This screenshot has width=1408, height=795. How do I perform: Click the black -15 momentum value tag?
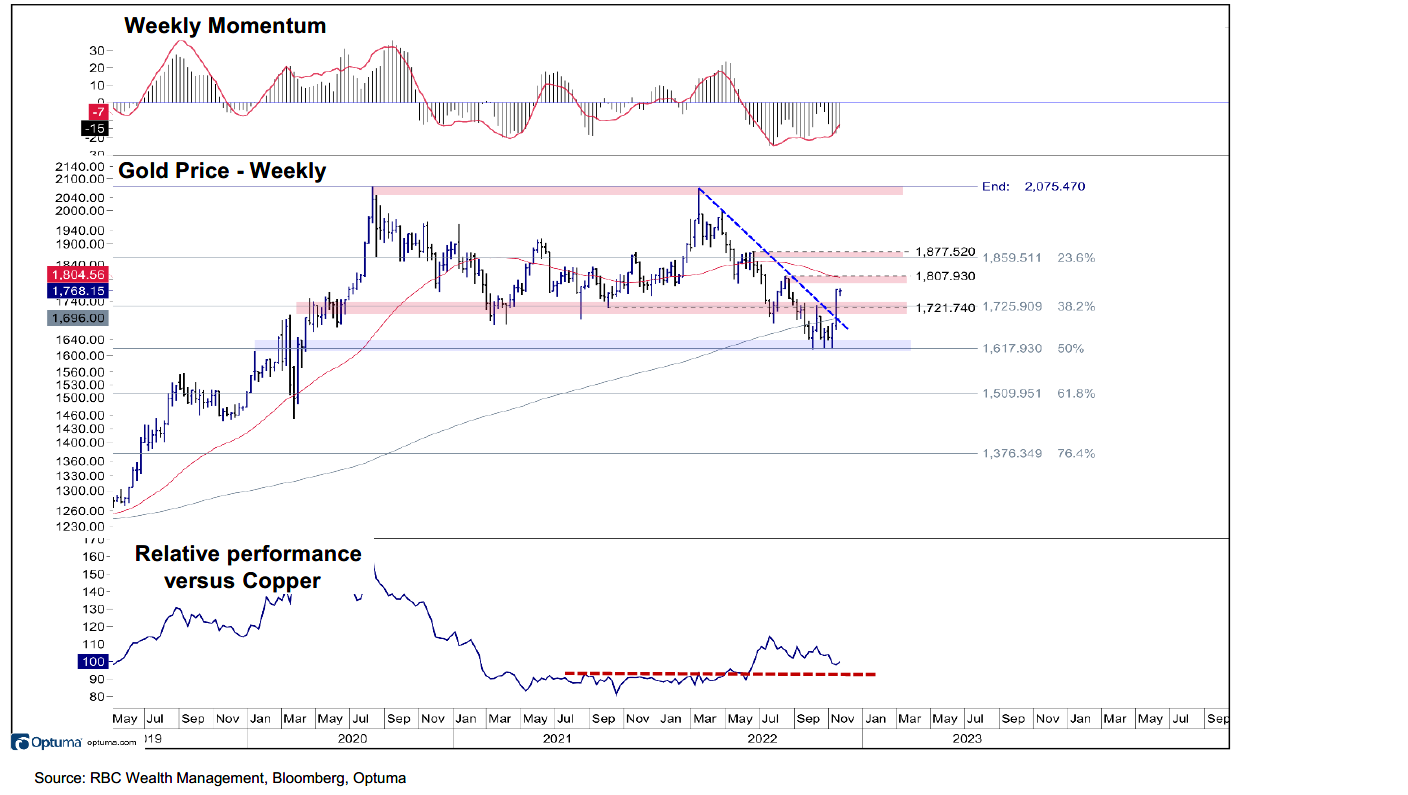point(96,128)
